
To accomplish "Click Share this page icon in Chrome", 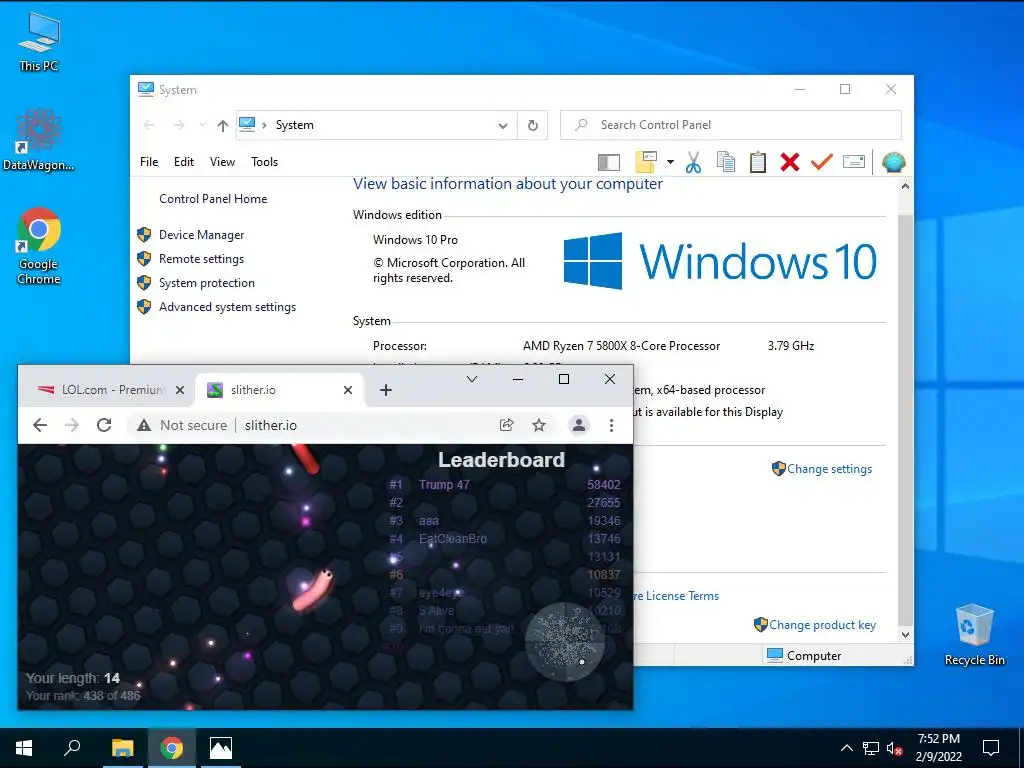I will tap(506, 425).
